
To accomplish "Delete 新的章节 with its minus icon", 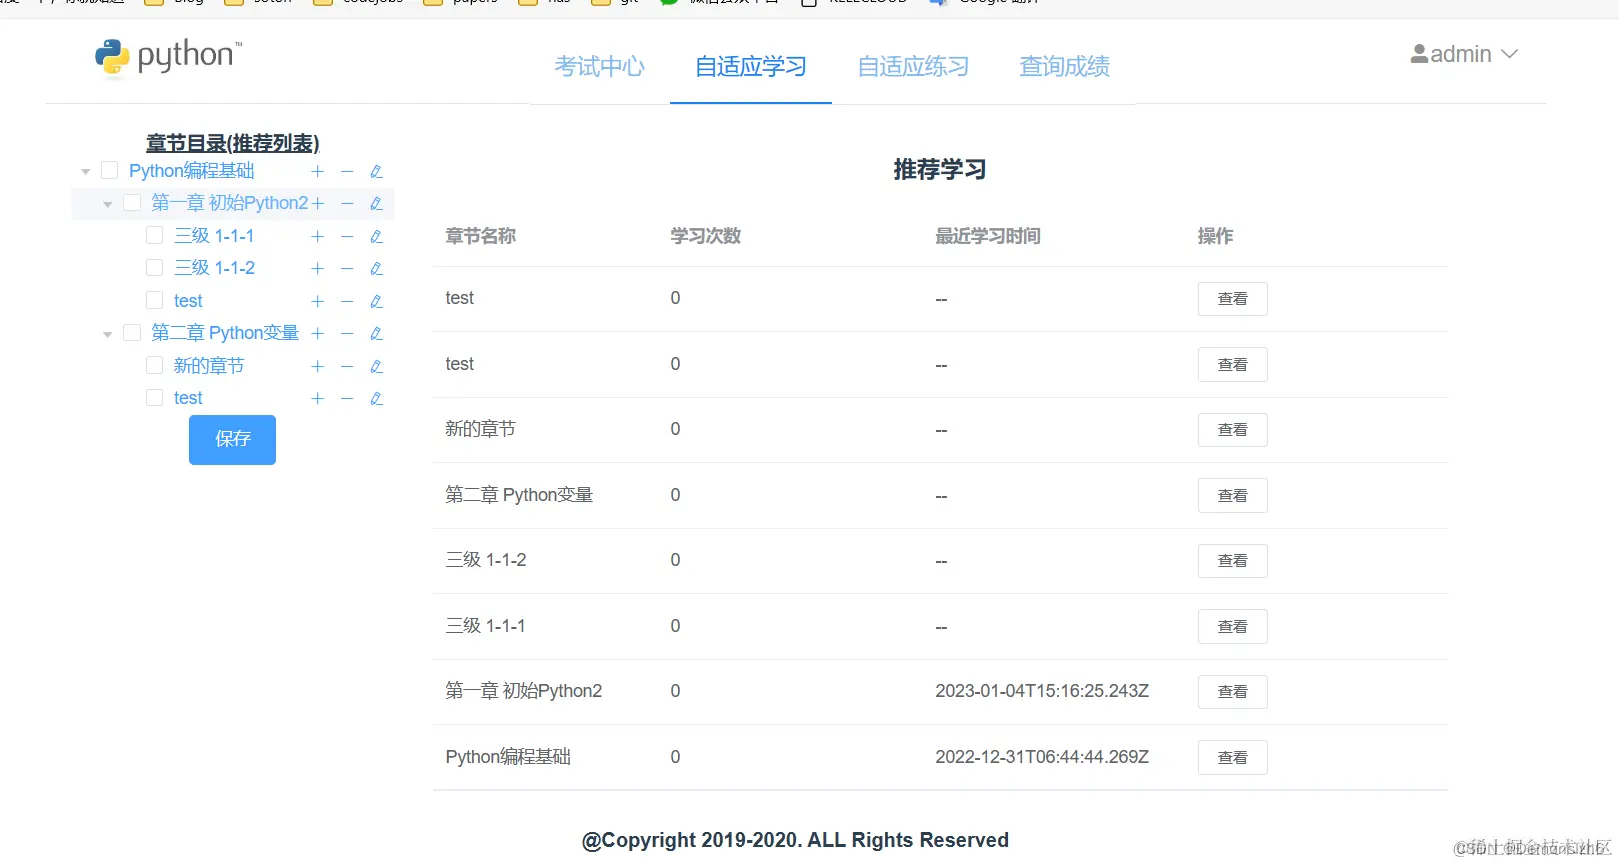I will coord(347,367).
